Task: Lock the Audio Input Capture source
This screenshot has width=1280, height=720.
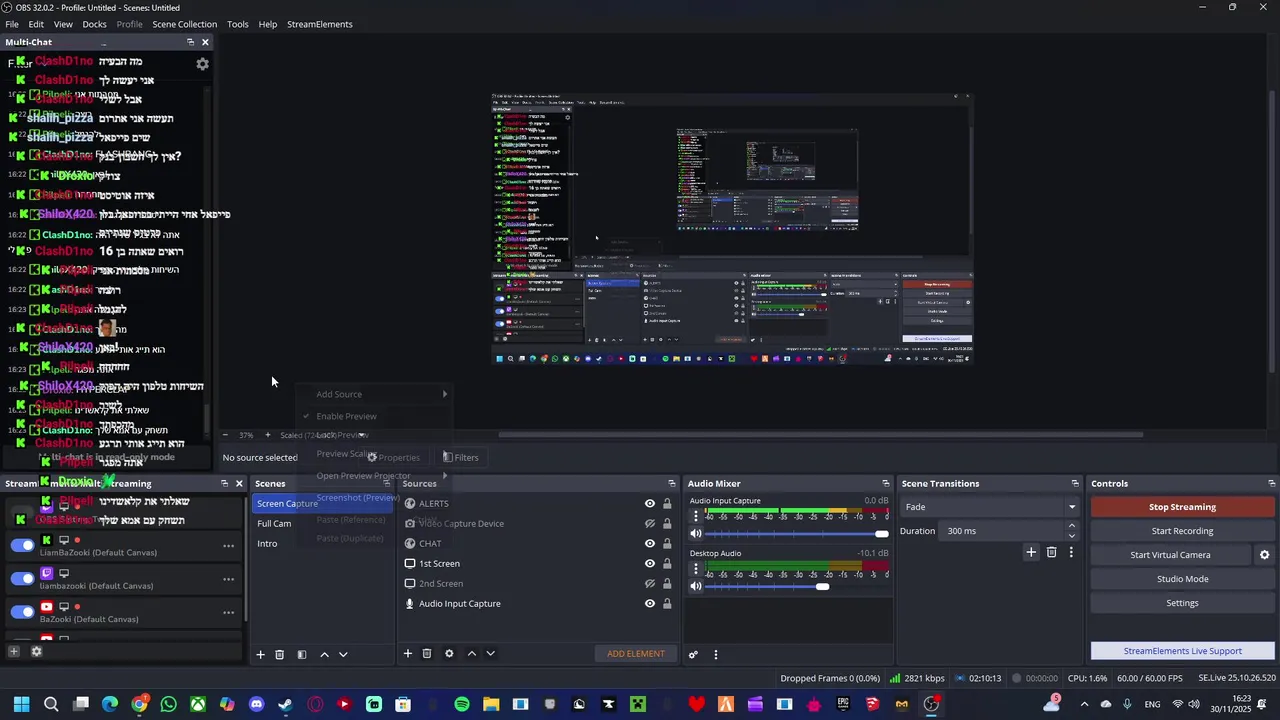Action: [667, 604]
